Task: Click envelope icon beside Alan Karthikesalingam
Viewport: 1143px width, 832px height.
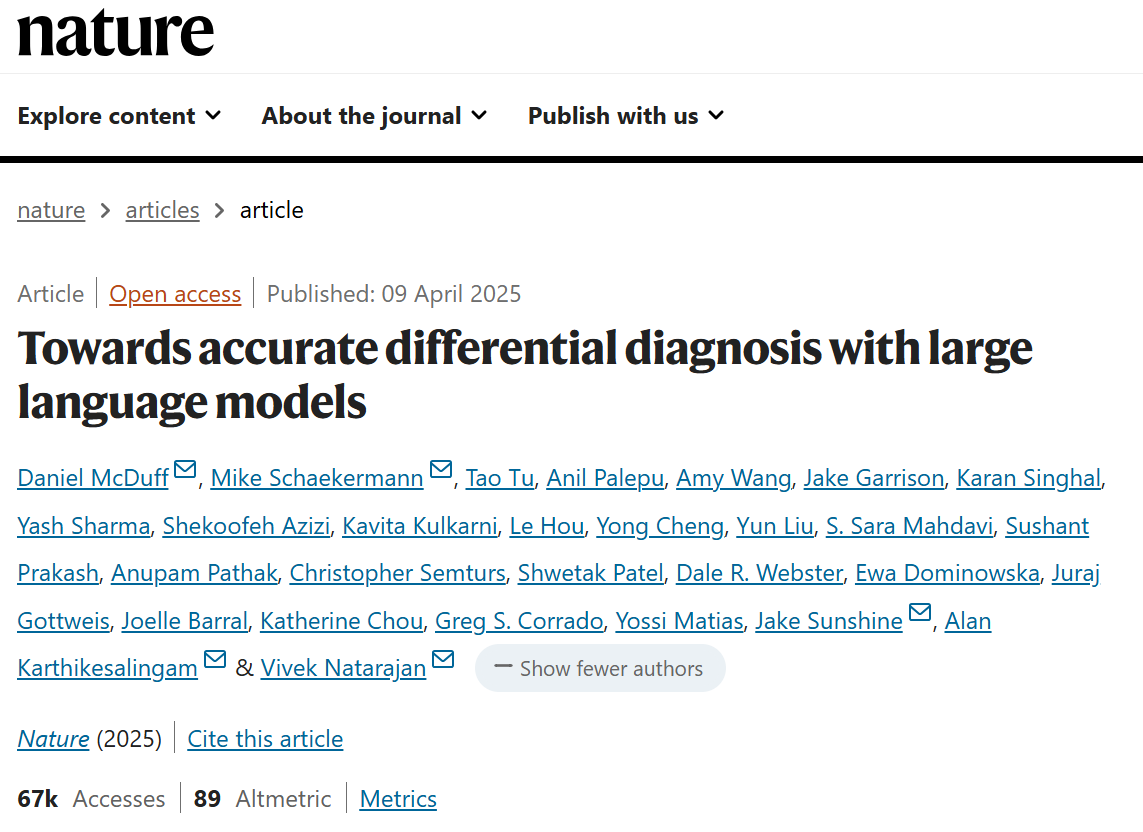Action: point(215,660)
